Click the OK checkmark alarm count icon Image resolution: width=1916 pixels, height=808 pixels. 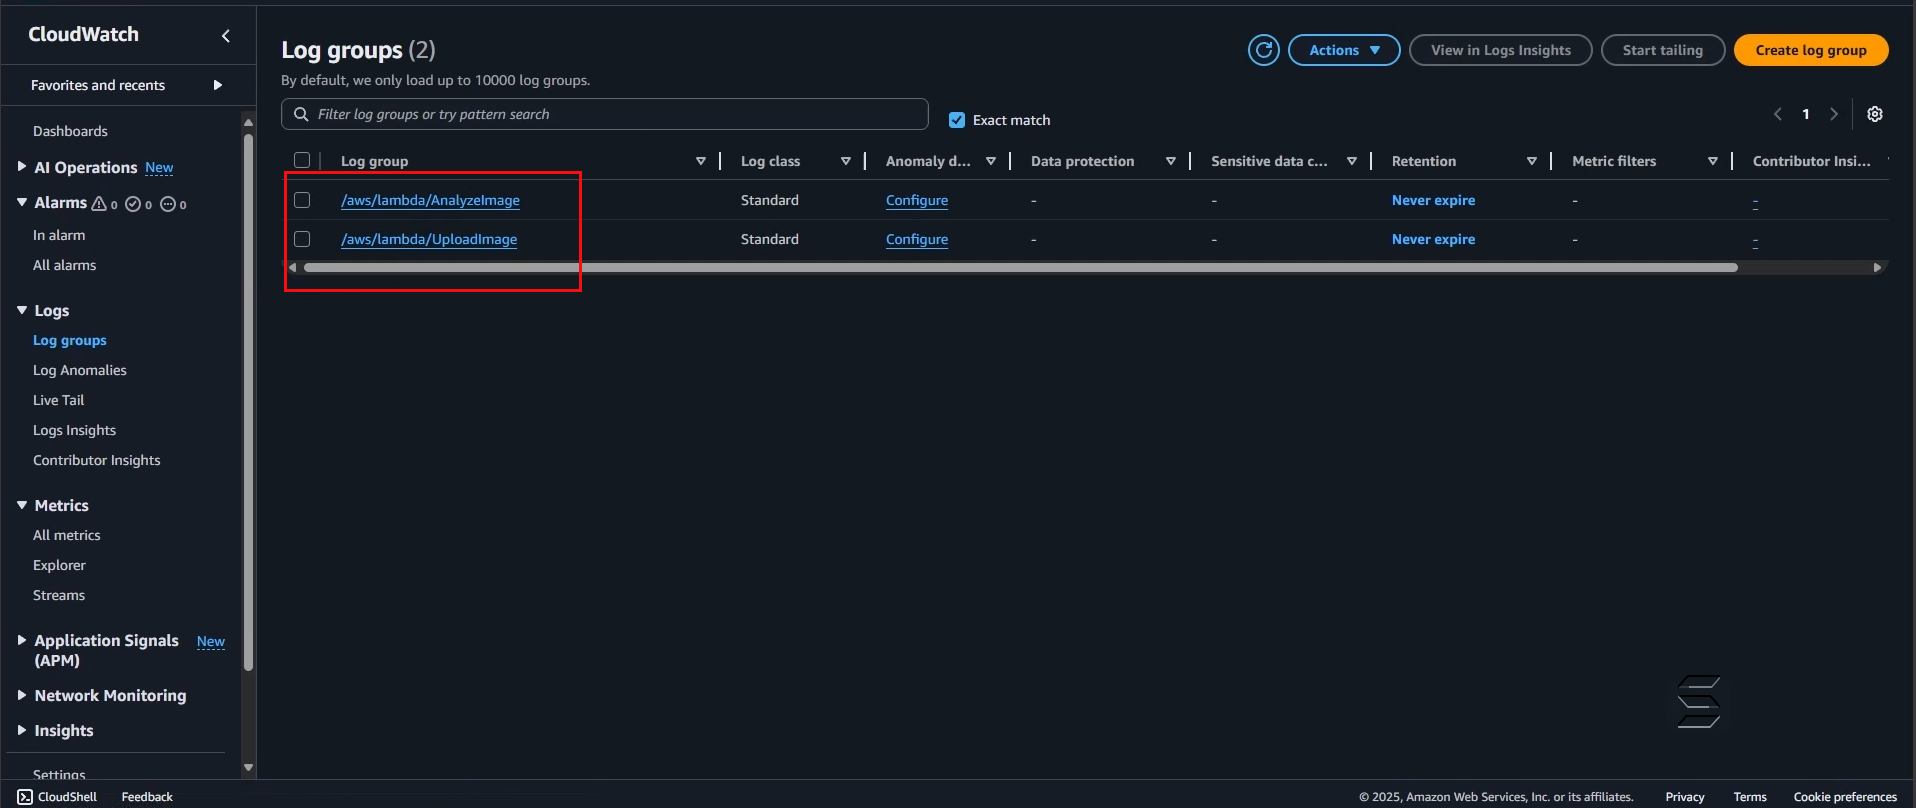tap(133, 203)
